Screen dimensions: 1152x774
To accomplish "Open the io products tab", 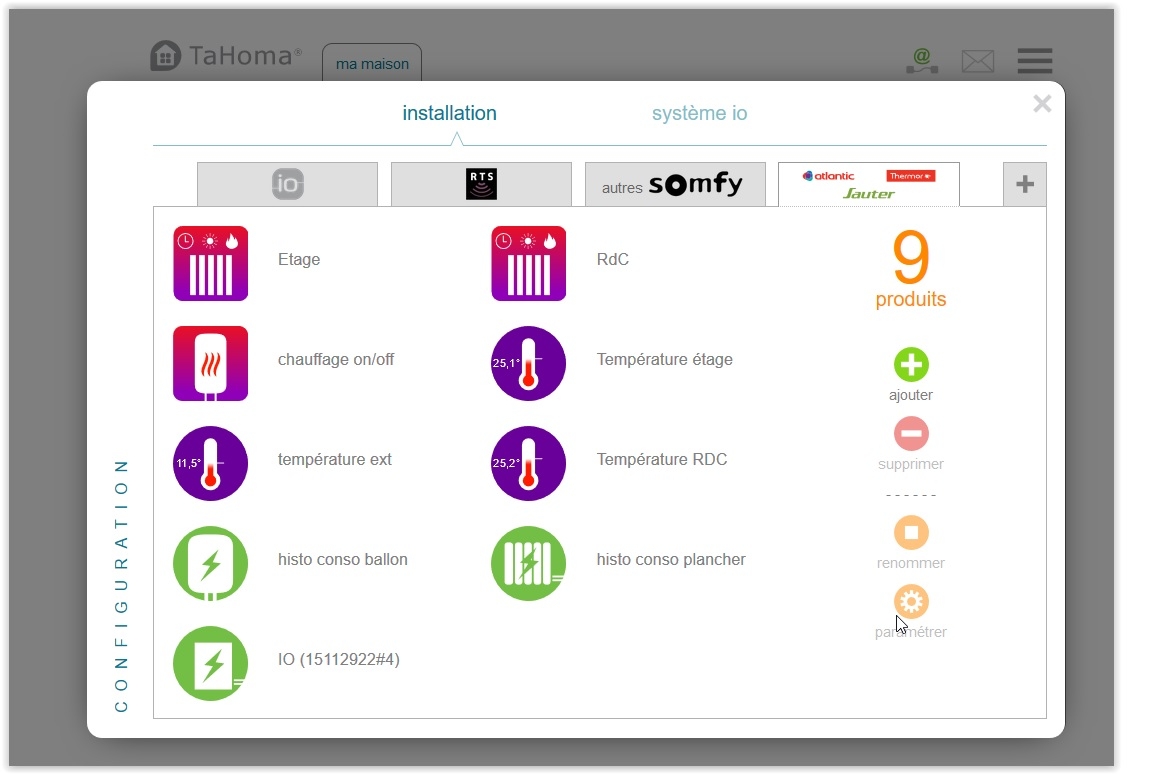I will (287, 184).
